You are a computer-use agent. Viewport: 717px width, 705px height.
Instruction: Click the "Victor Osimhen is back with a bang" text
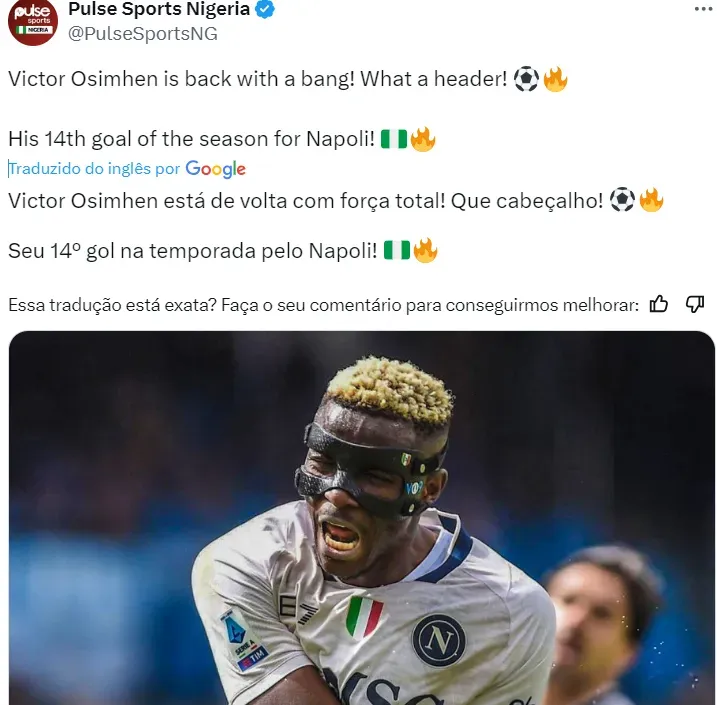pyautogui.click(x=182, y=79)
